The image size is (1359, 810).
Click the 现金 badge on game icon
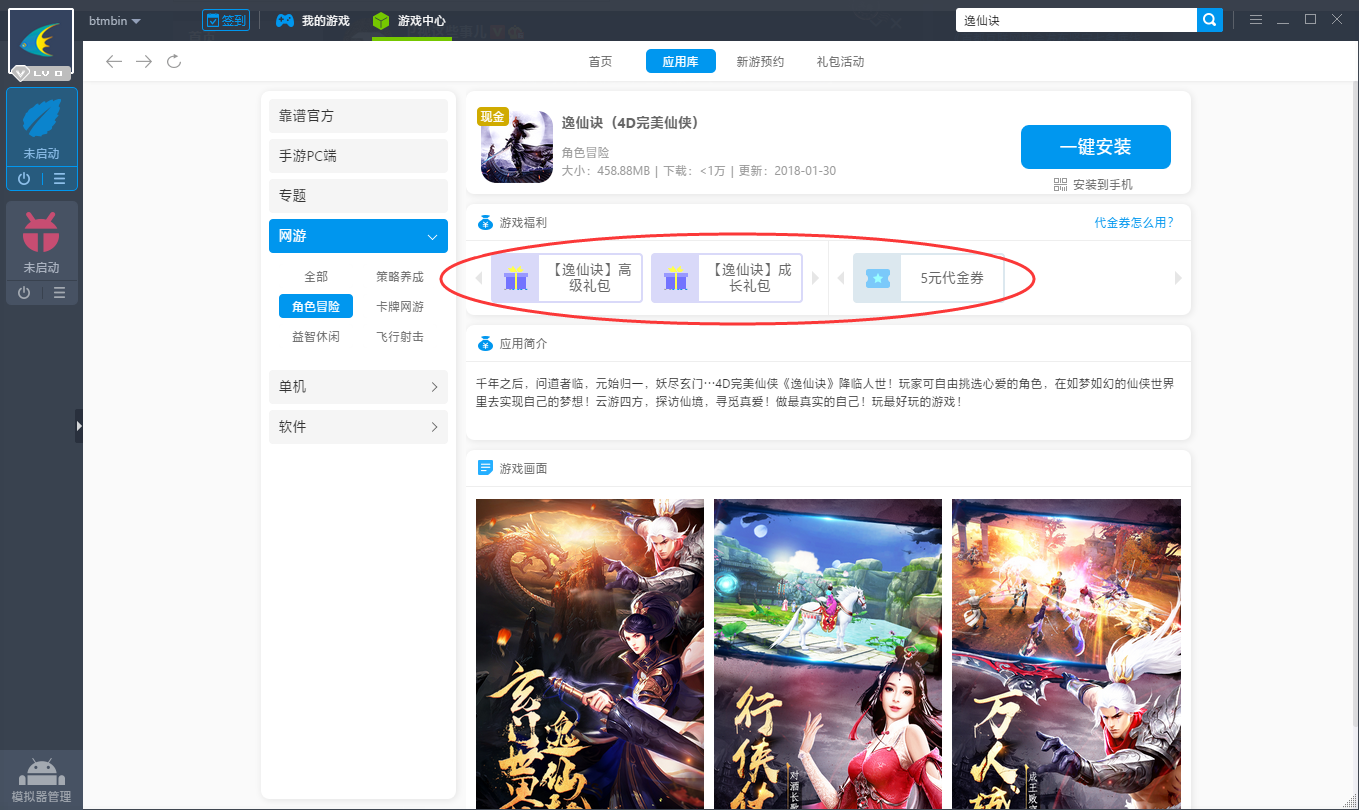[493, 116]
